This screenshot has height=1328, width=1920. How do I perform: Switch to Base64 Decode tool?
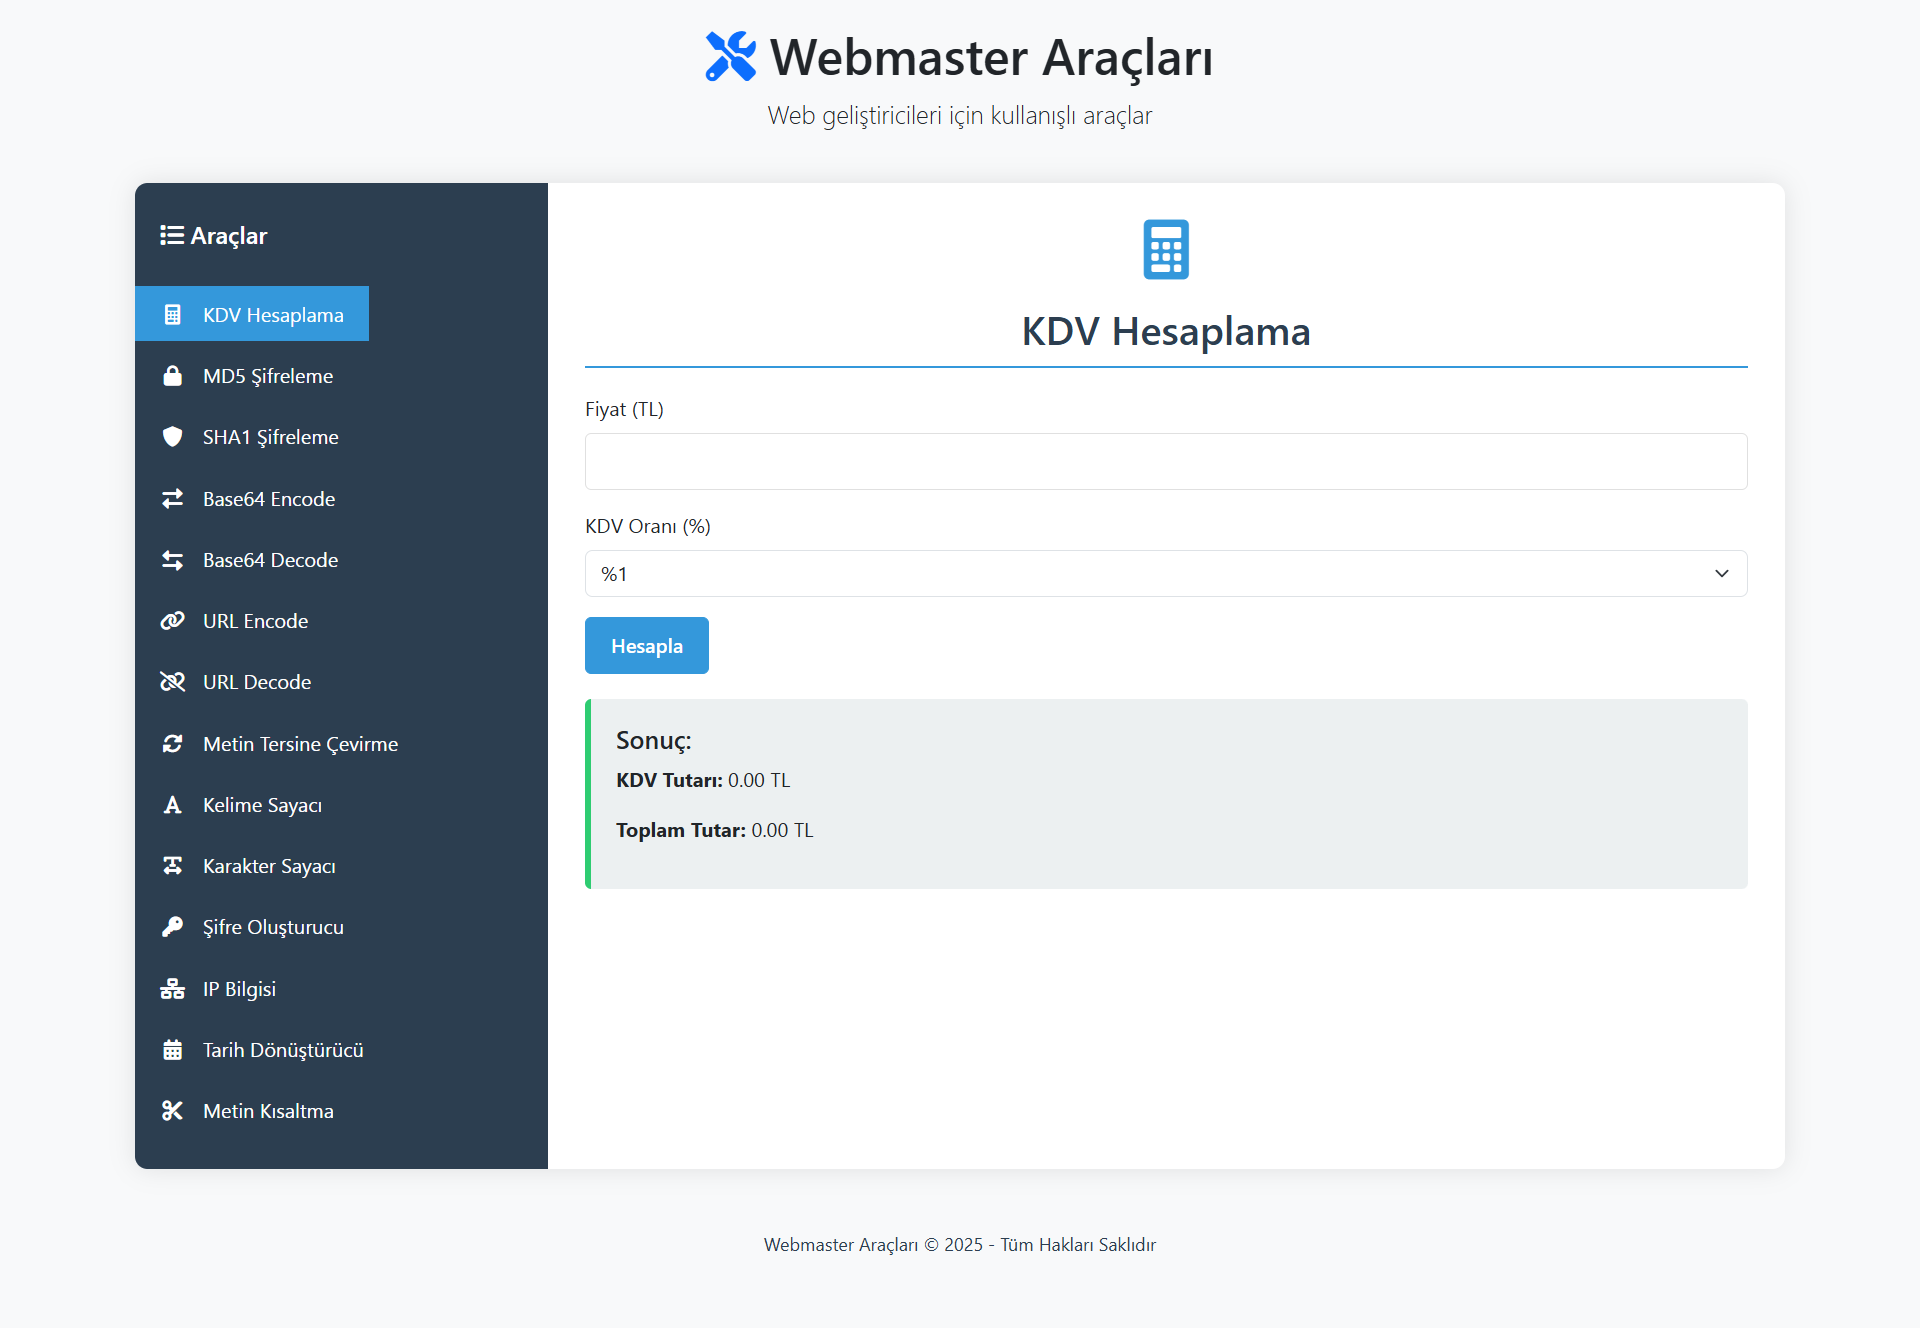pyautogui.click(x=250, y=560)
